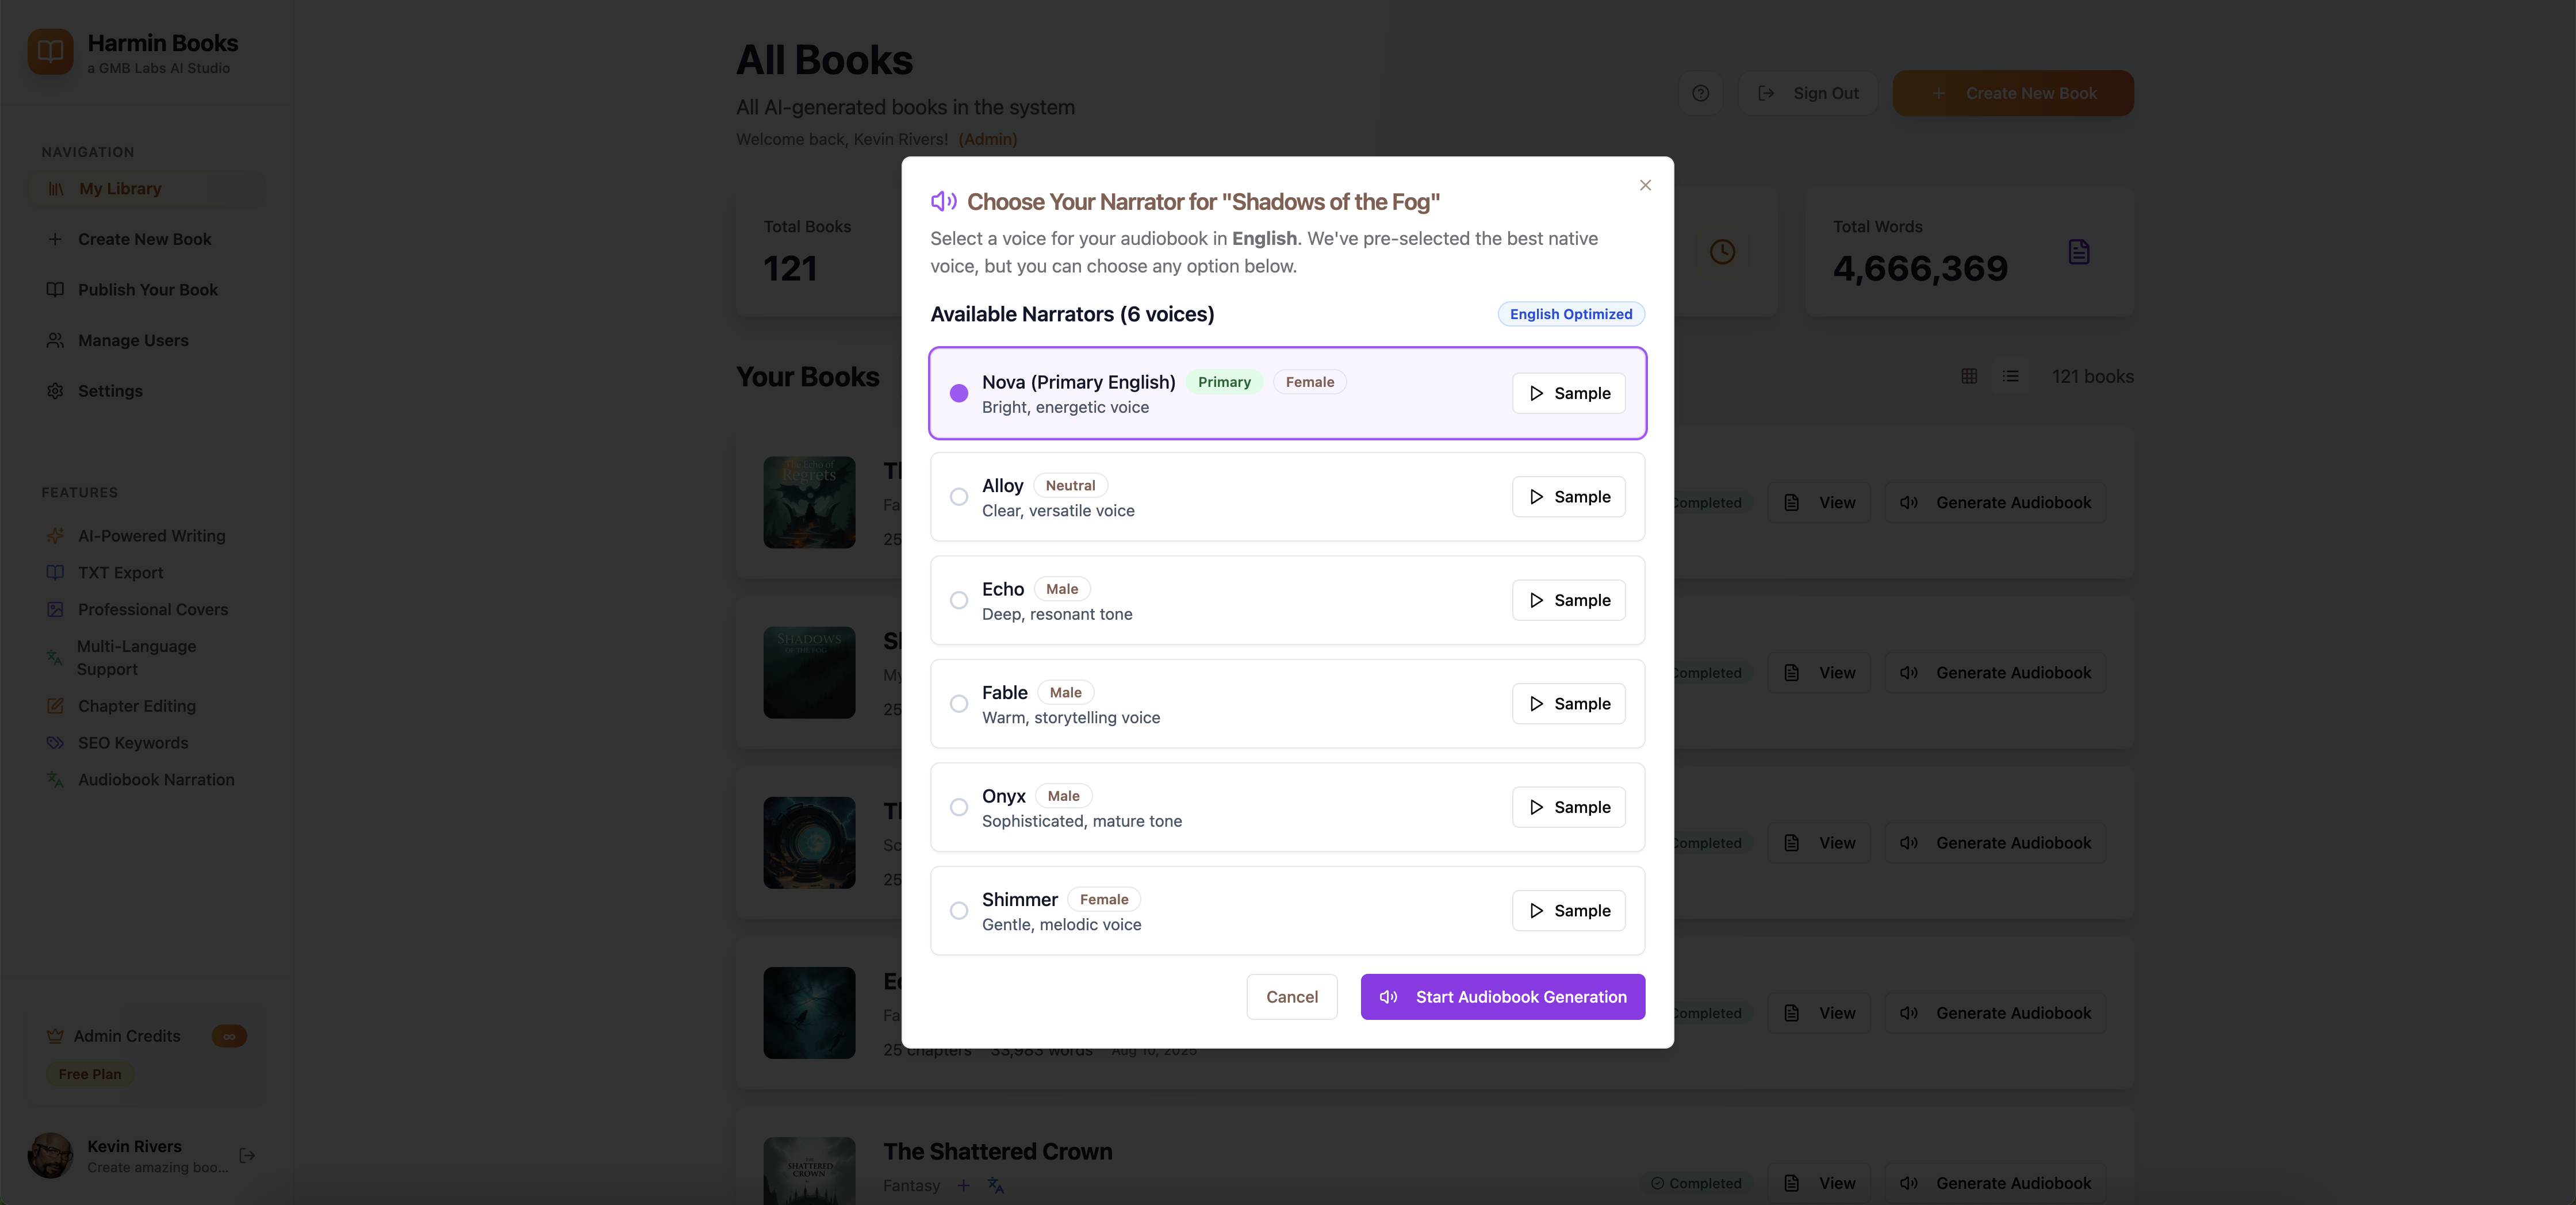Open Shadows of the Fog cover thumbnail
The height and width of the screenshot is (1205, 2576).
tap(809, 673)
